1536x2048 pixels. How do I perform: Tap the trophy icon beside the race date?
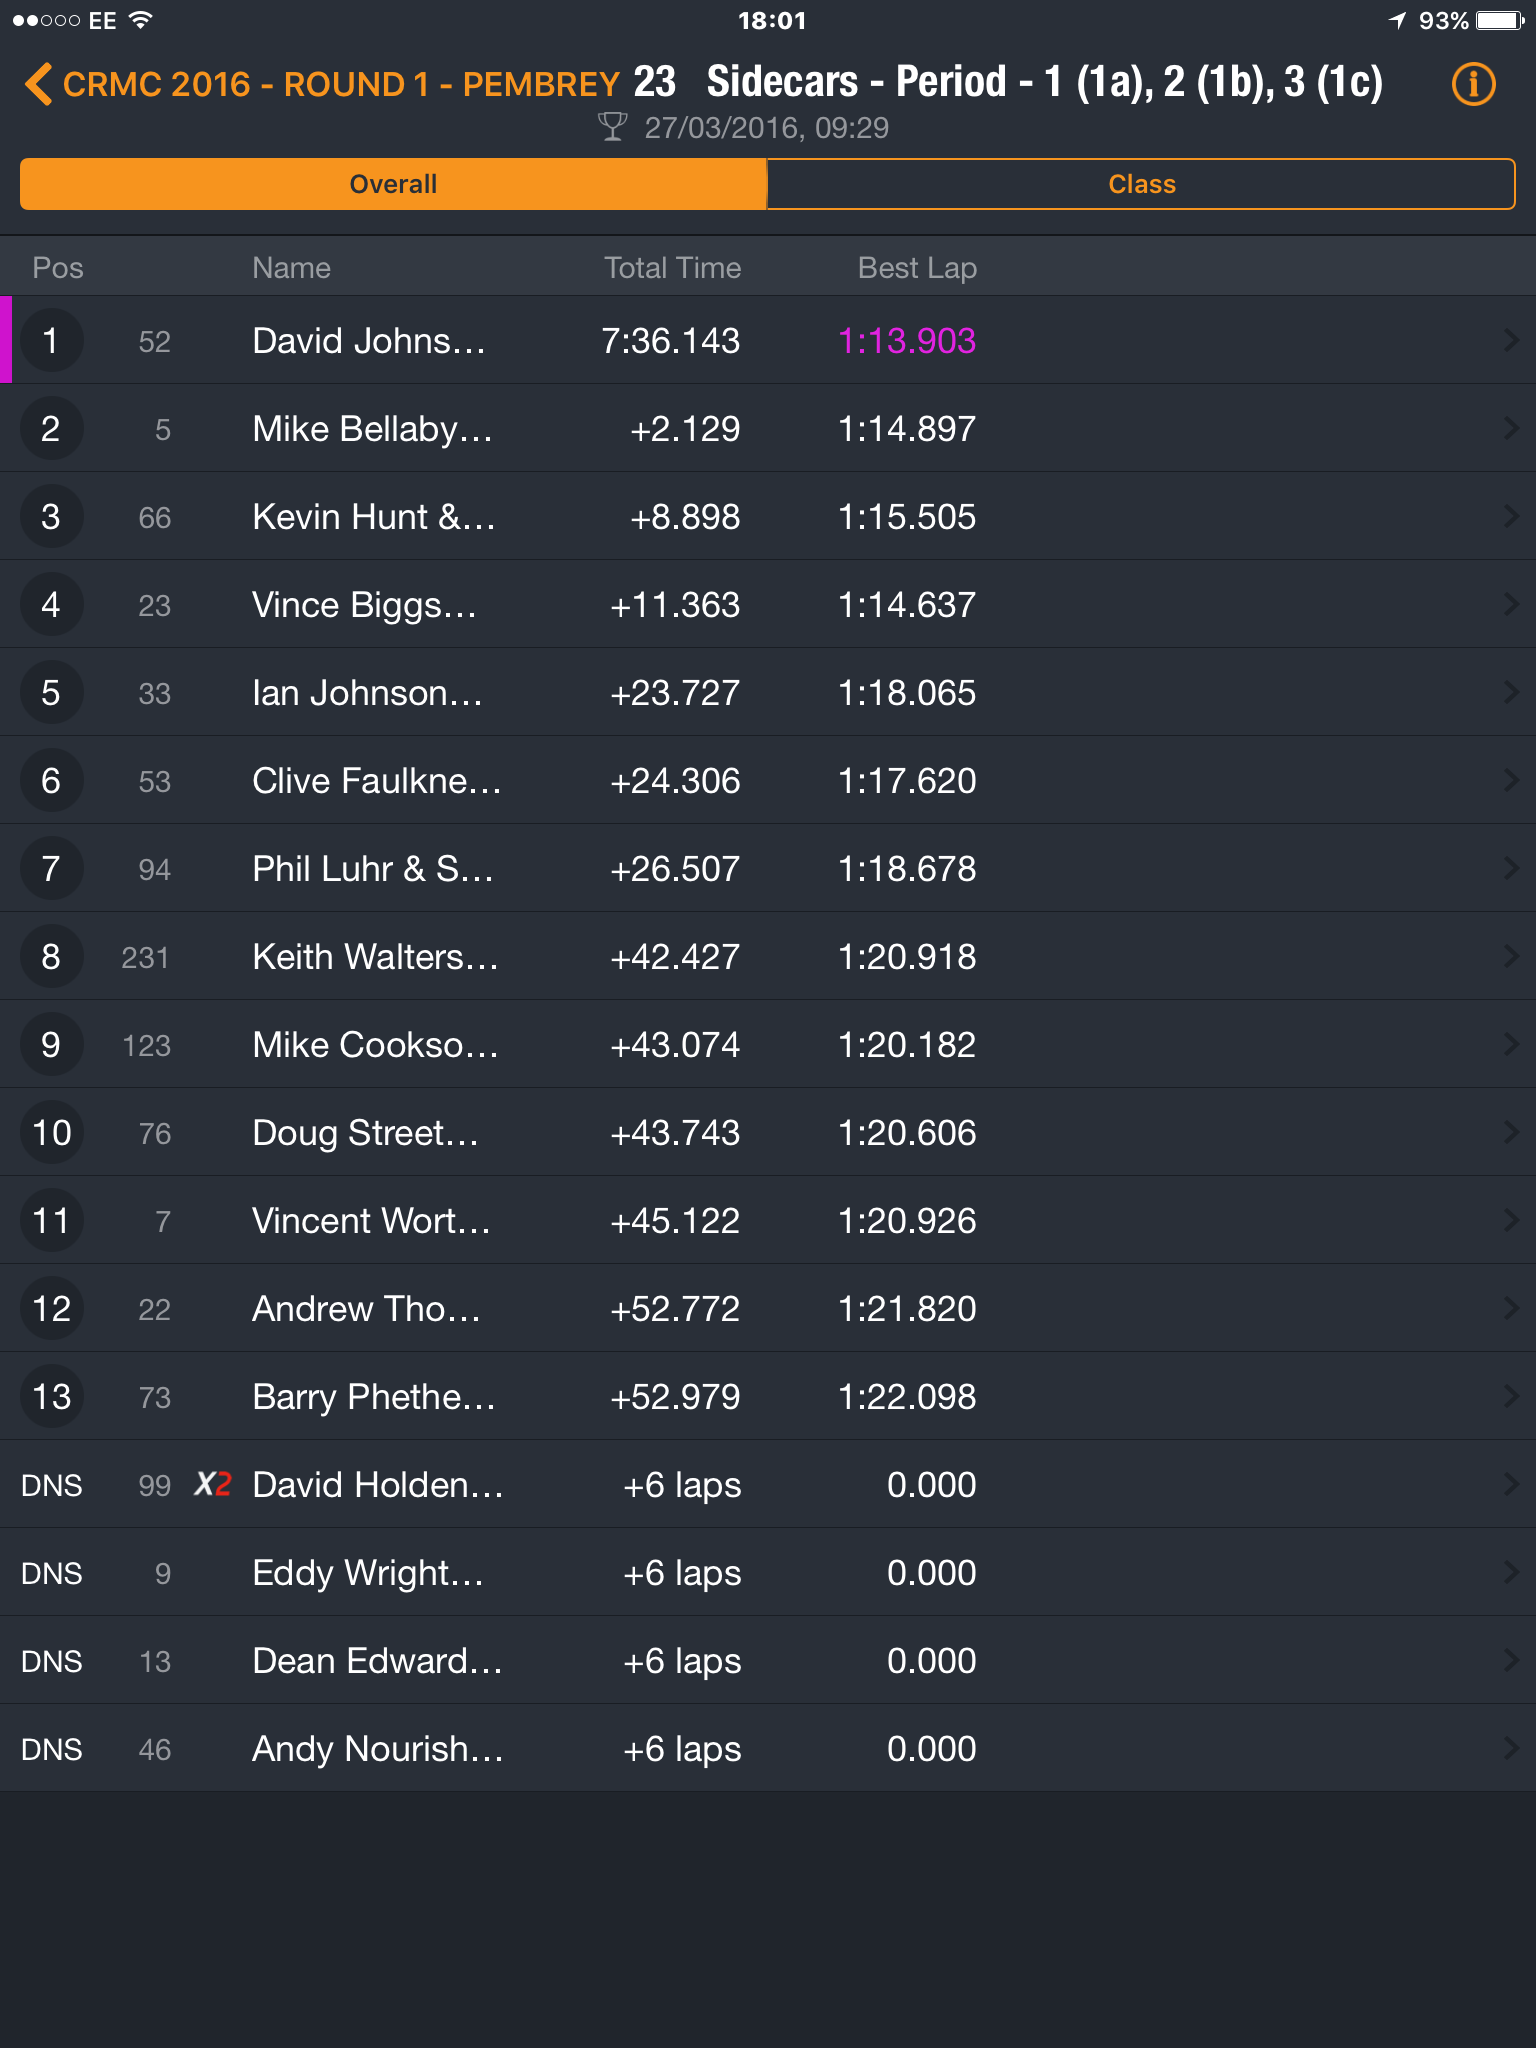coord(612,128)
